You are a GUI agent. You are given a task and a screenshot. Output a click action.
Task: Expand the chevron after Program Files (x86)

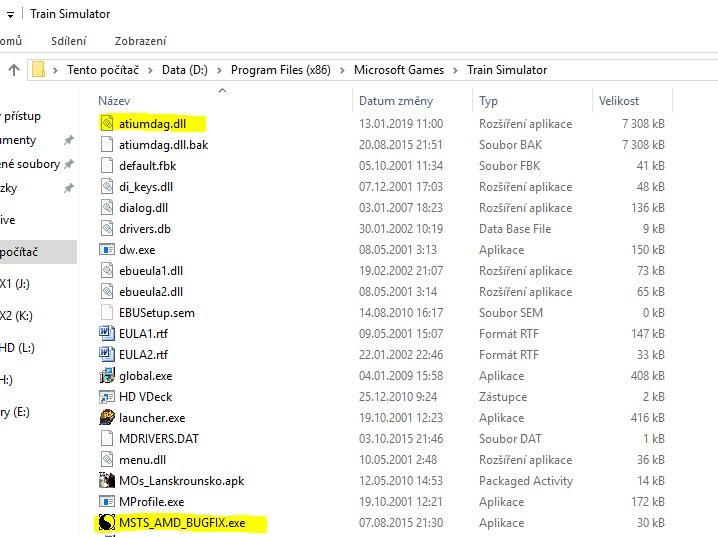point(345,70)
